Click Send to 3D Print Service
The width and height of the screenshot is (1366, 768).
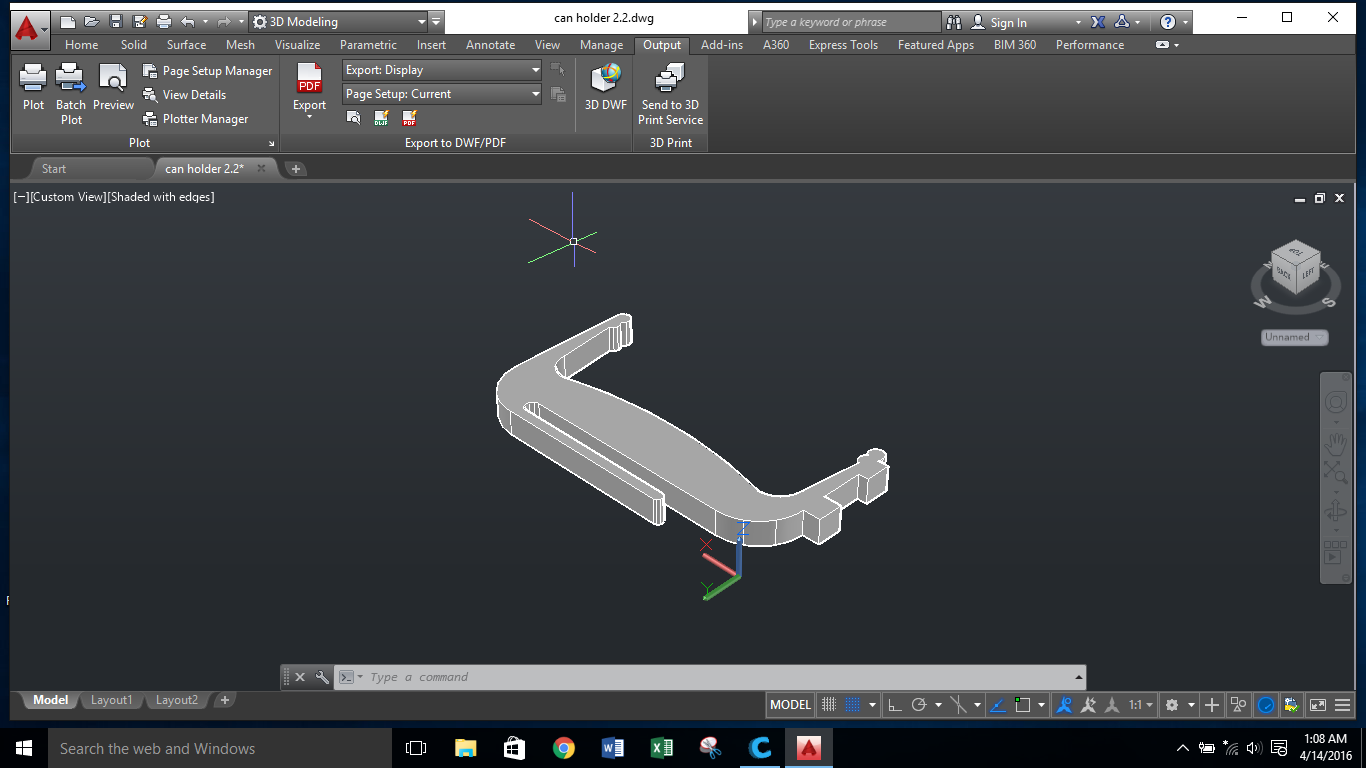point(670,94)
